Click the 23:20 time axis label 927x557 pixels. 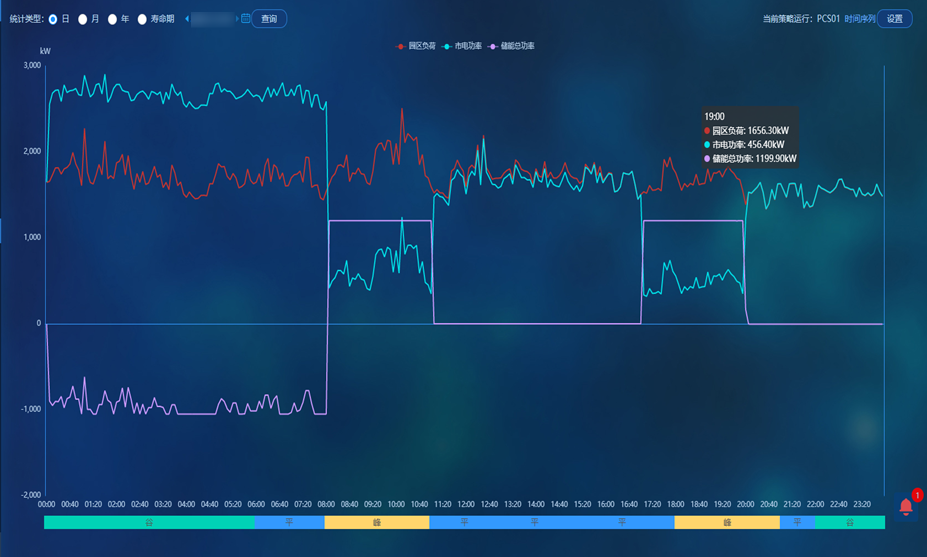[862, 504]
